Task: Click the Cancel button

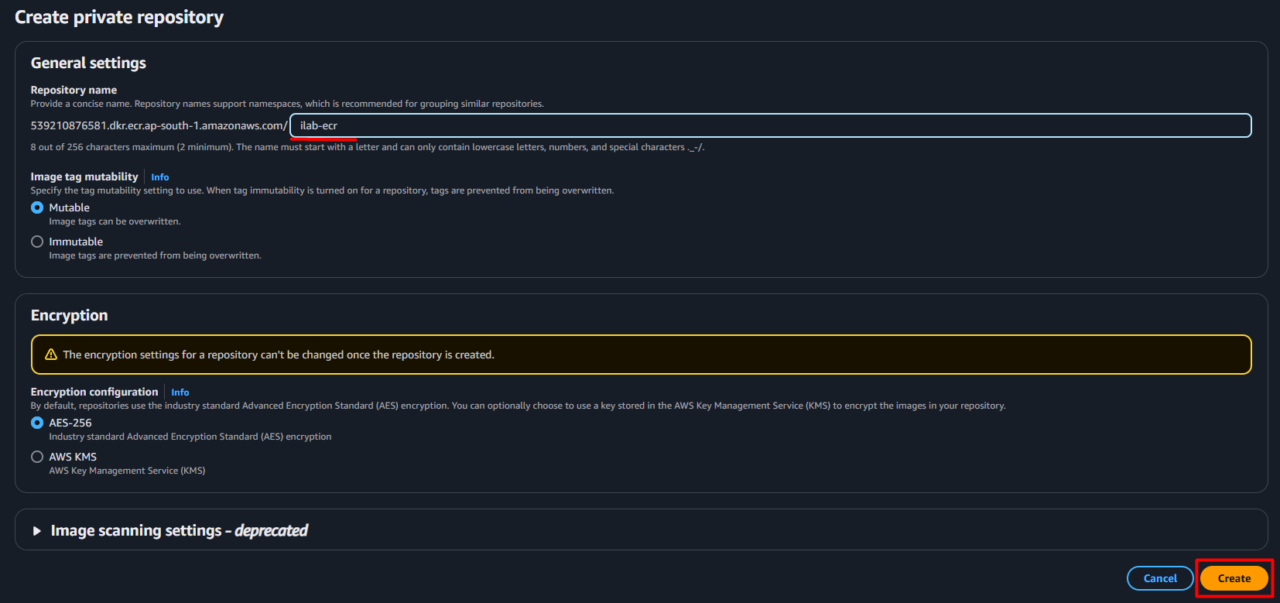Action: point(1159,578)
